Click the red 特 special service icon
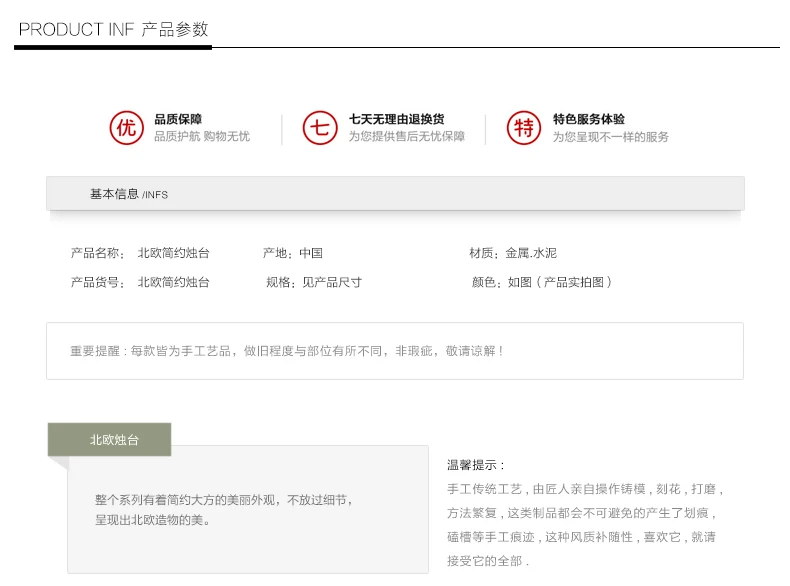Screen dimensions: 790x586 524,127
